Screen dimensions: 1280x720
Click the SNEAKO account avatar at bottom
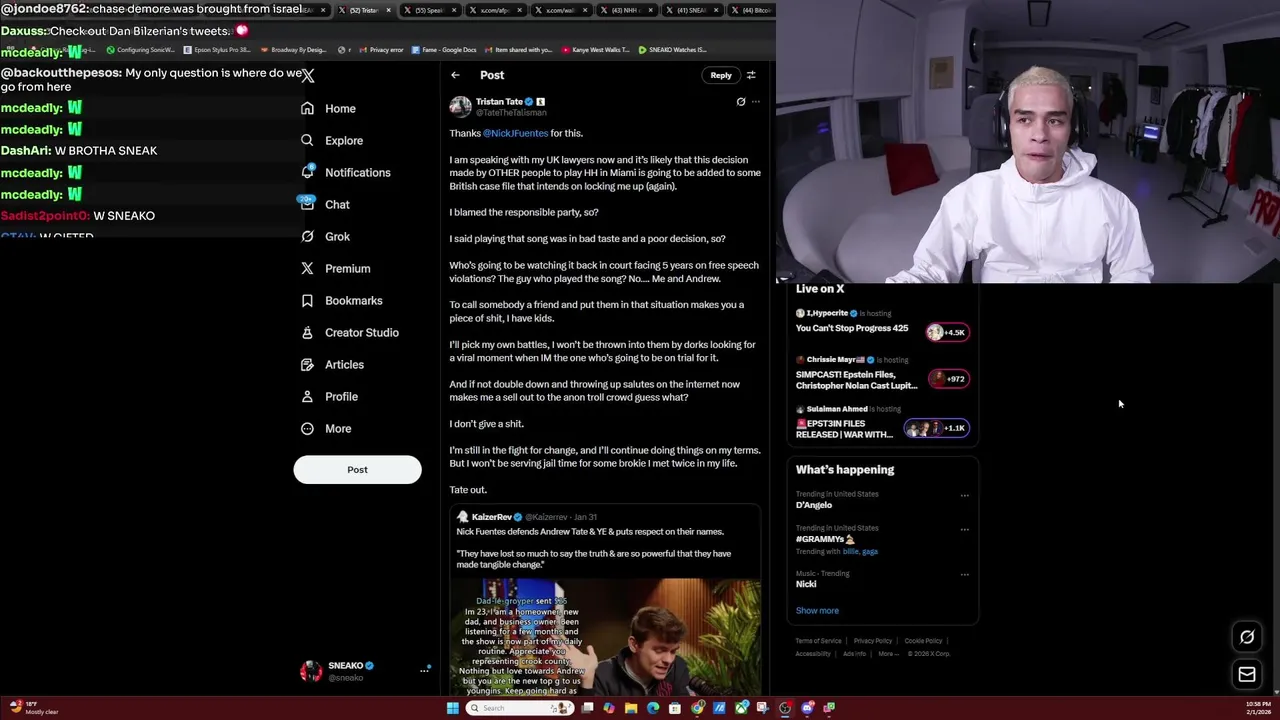311,671
